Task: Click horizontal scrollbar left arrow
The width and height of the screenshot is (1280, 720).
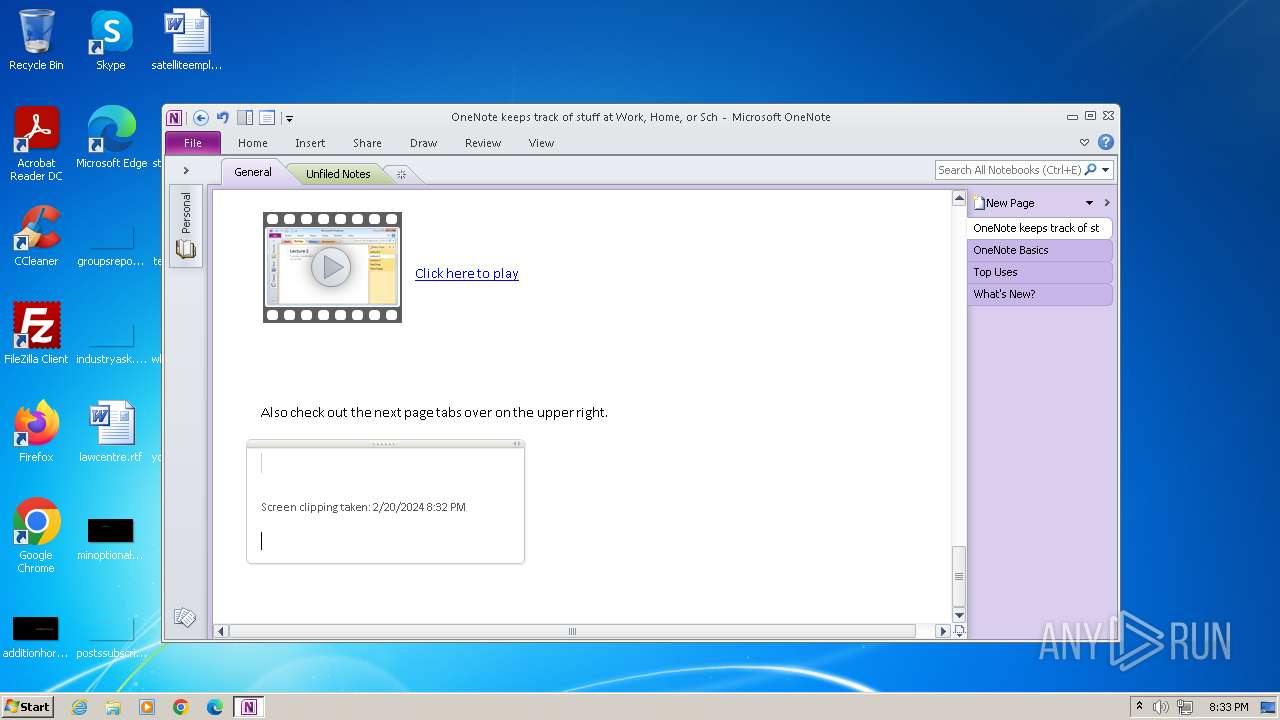Action: point(222,631)
